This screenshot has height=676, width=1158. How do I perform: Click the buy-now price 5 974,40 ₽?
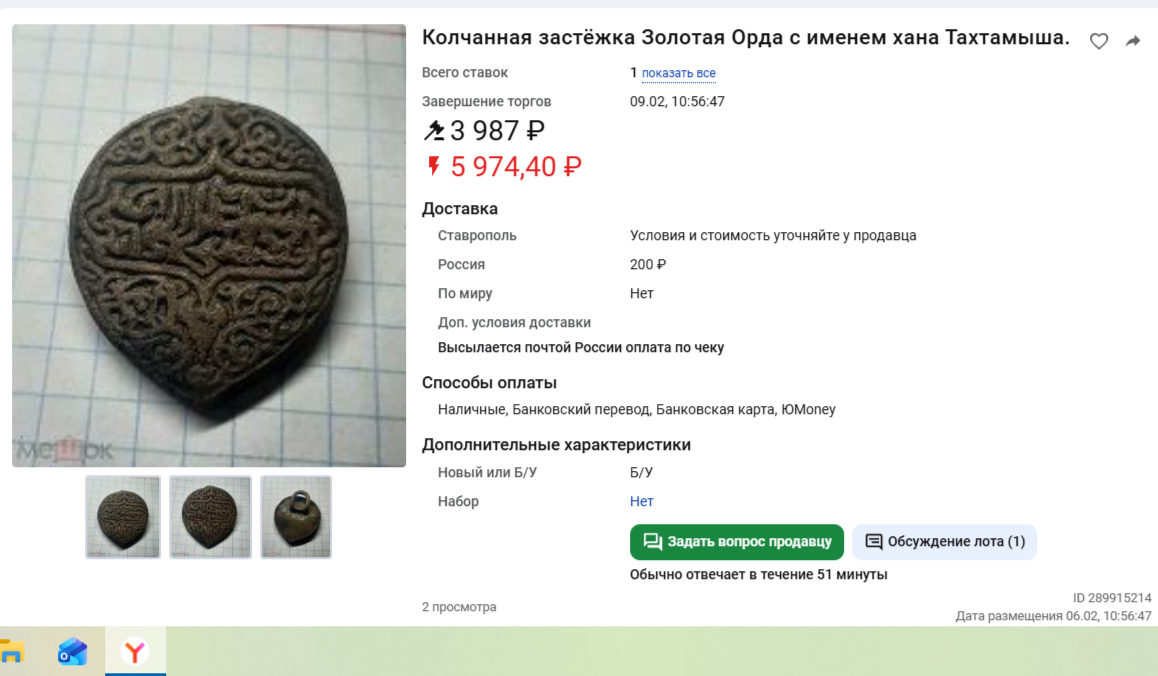tap(515, 166)
